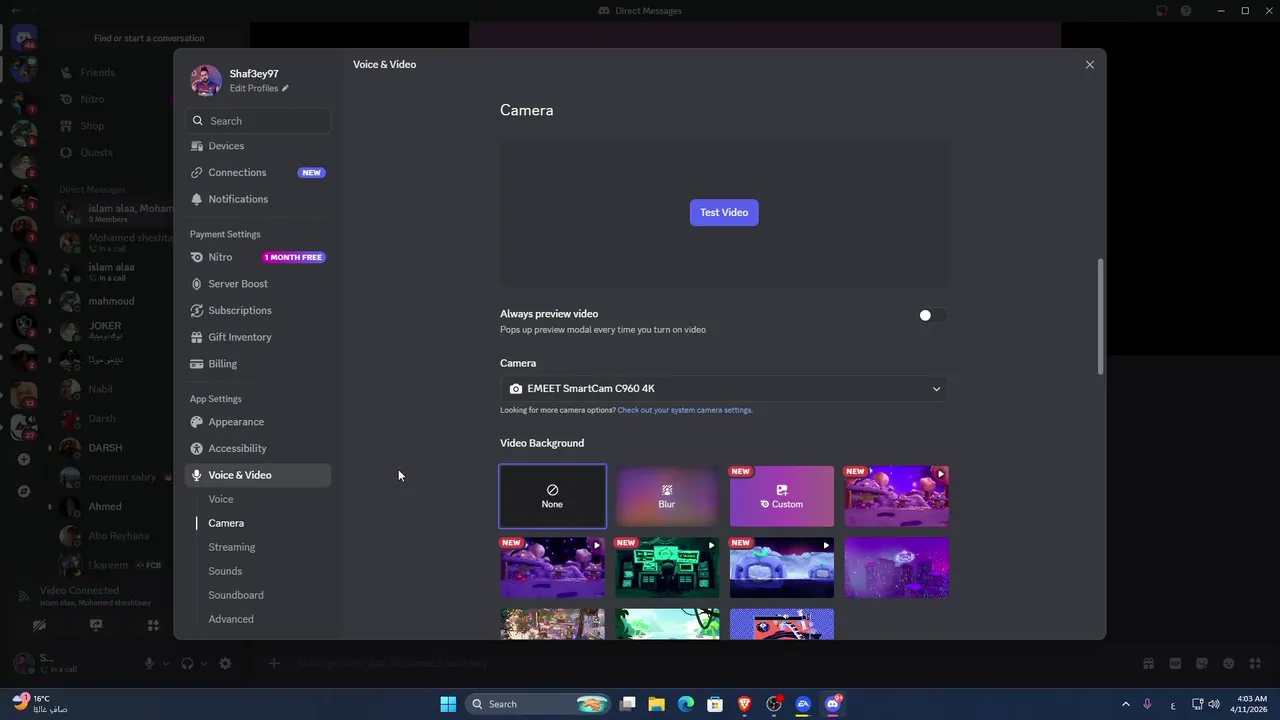
Task: Click the Test Video button
Action: (724, 212)
